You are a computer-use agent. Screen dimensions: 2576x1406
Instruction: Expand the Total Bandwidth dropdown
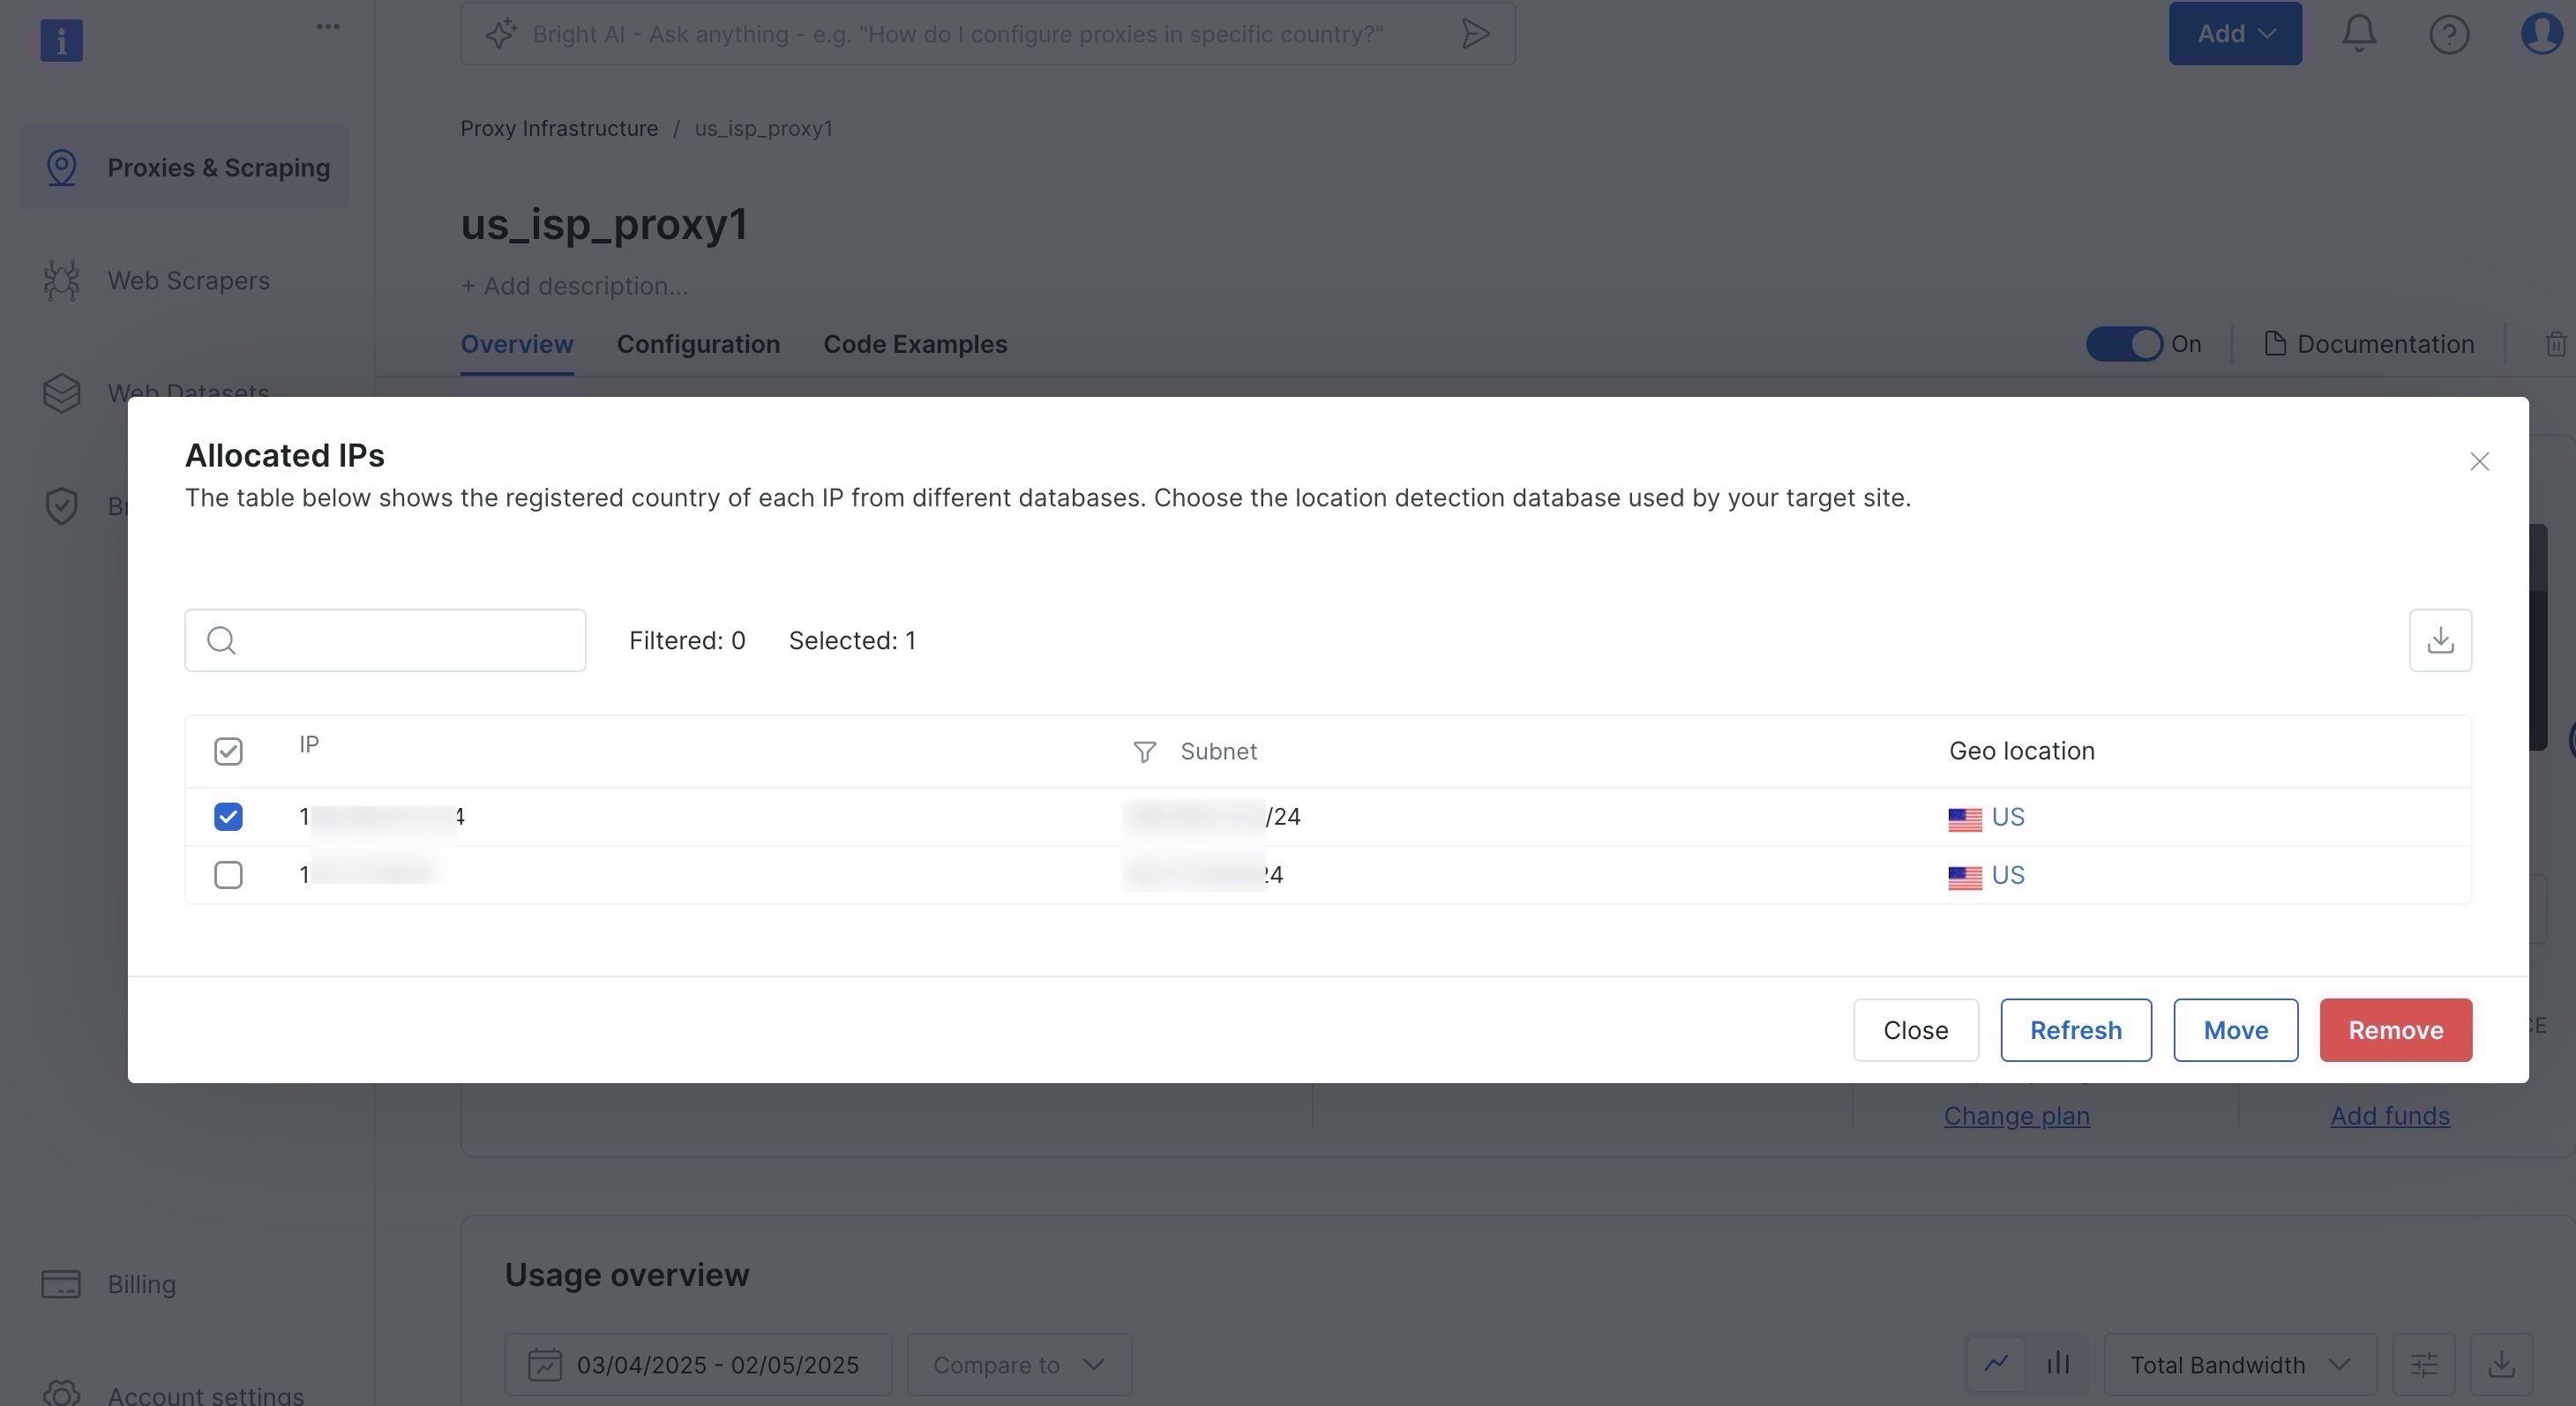click(x=2240, y=1365)
